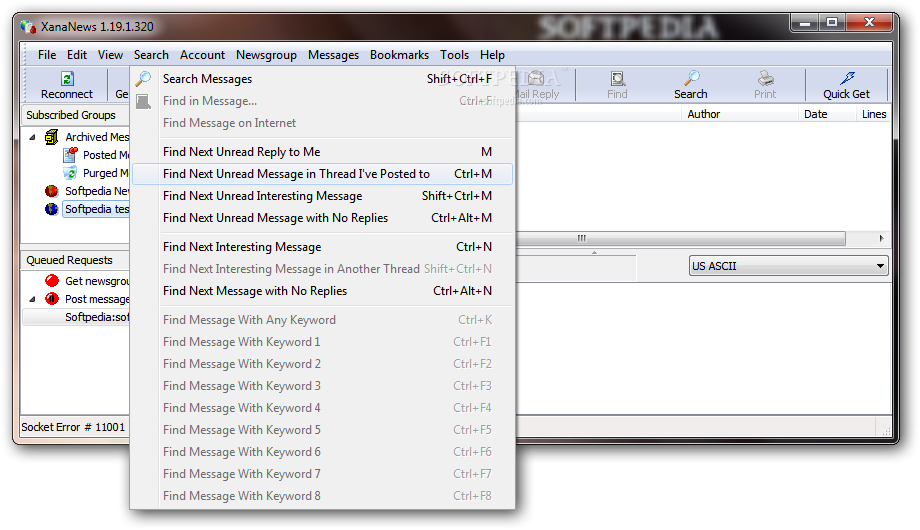The height and width of the screenshot is (530, 920).
Task: Select the Softpedia:sof queued request row
Action: click(x=76, y=318)
